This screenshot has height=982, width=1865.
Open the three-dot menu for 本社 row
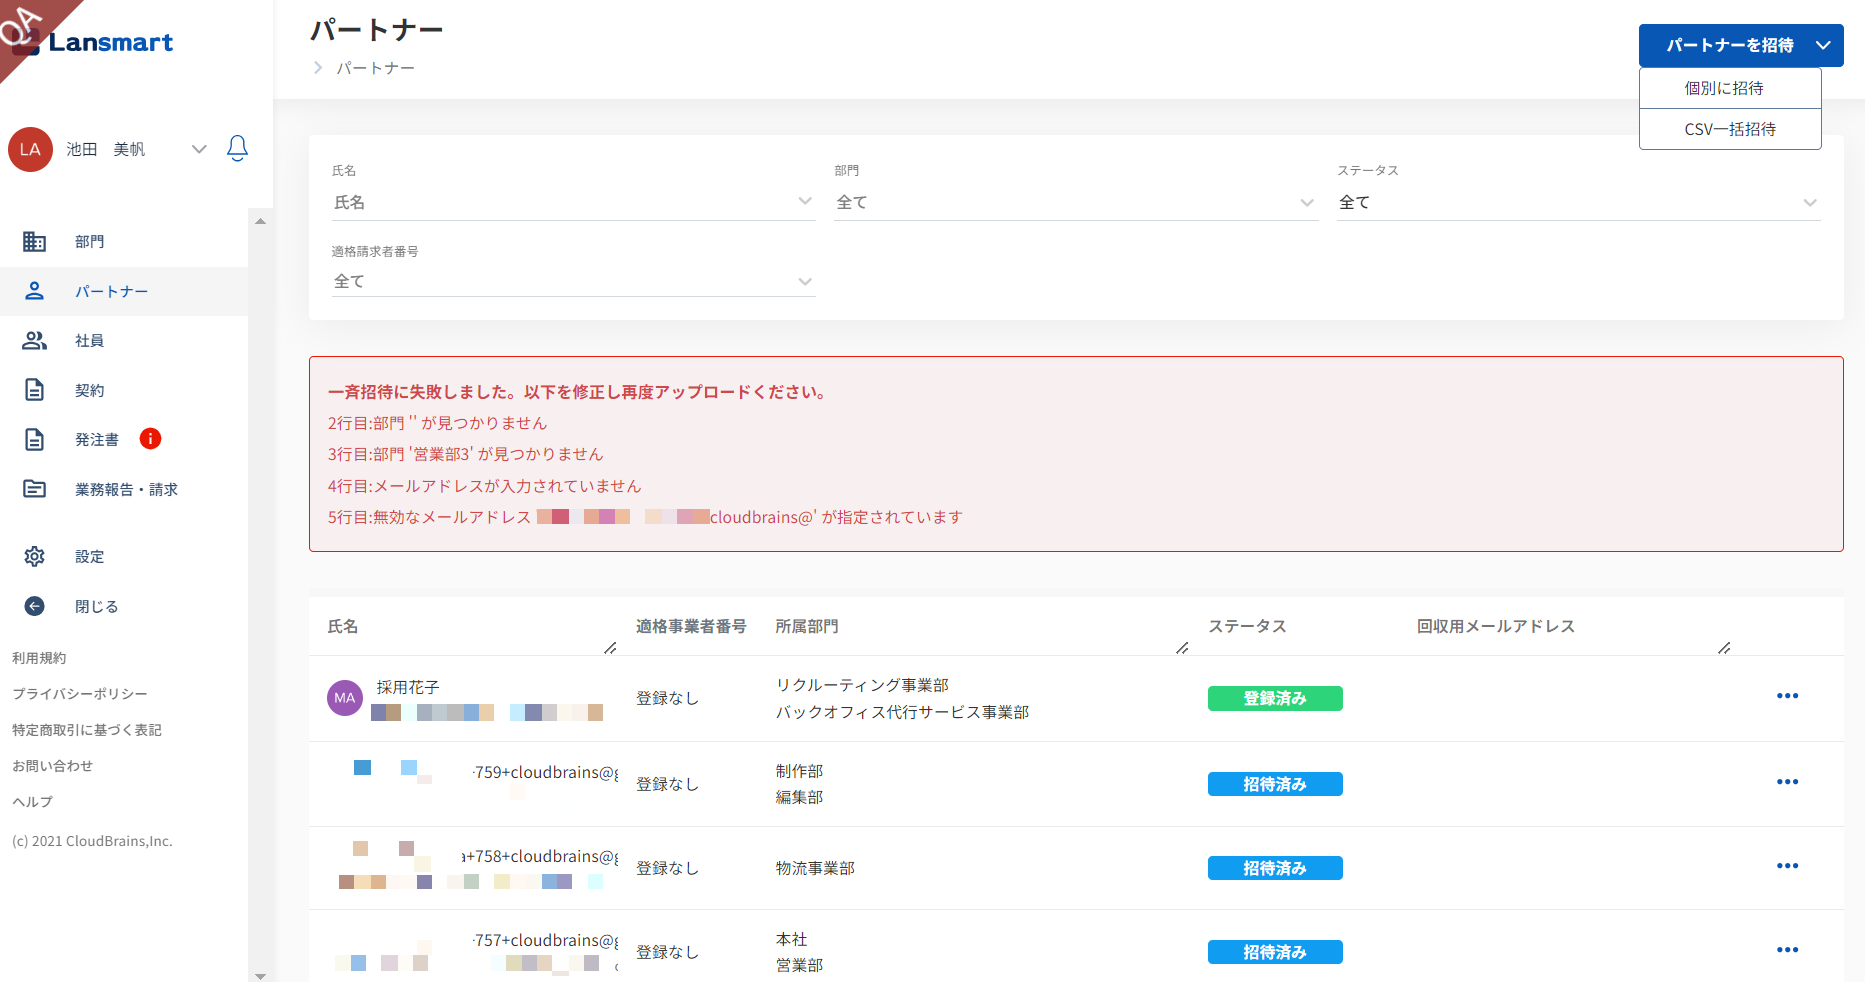[1787, 950]
